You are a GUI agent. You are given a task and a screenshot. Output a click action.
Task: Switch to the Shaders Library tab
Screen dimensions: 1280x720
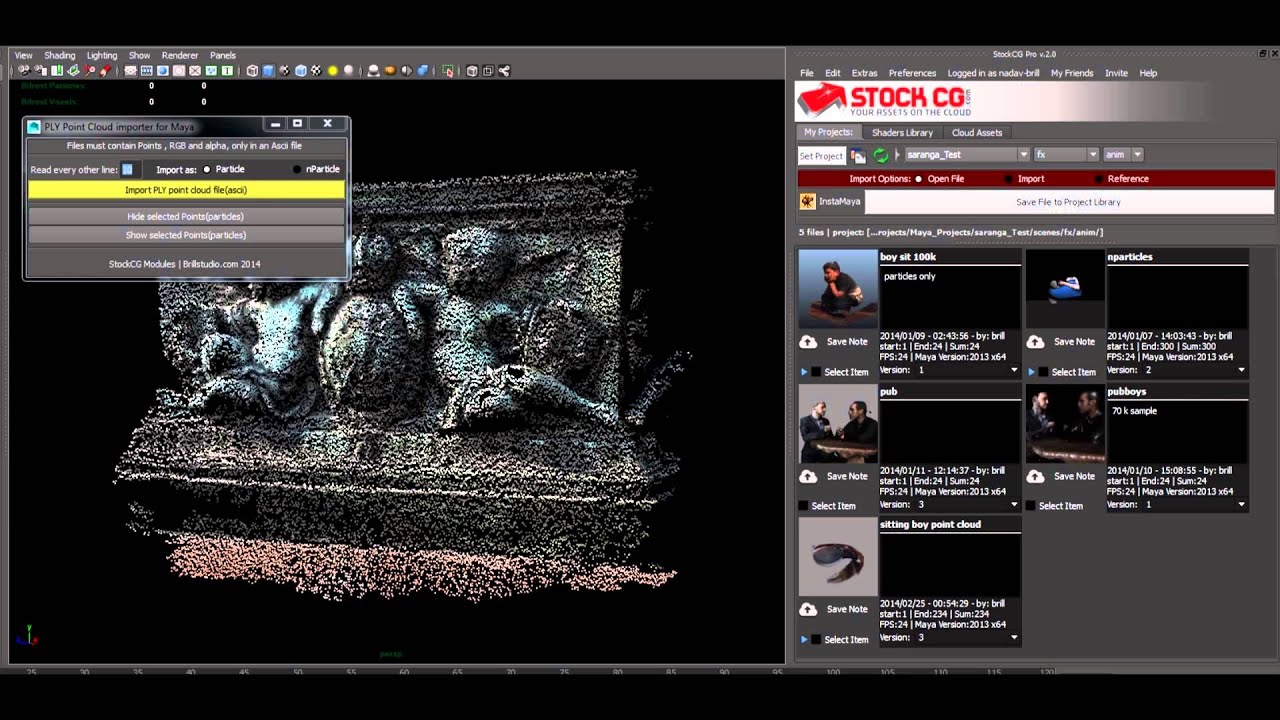click(x=902, y=132)
